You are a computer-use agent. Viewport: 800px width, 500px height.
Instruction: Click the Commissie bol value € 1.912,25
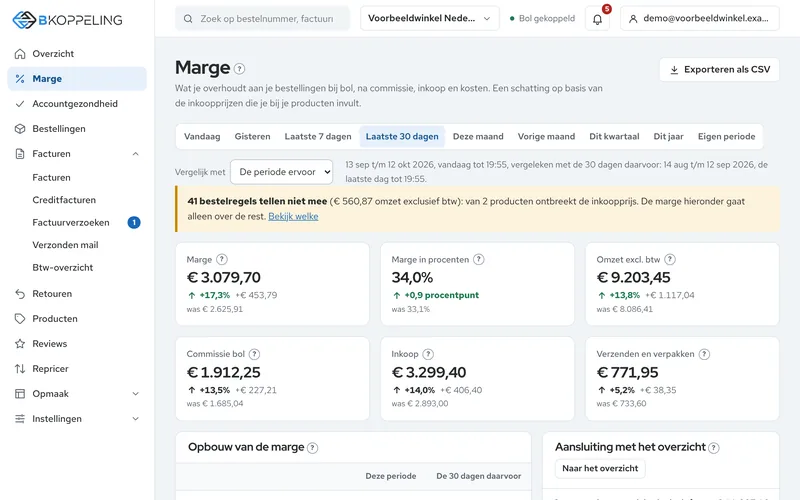click(x=223, y=372)
